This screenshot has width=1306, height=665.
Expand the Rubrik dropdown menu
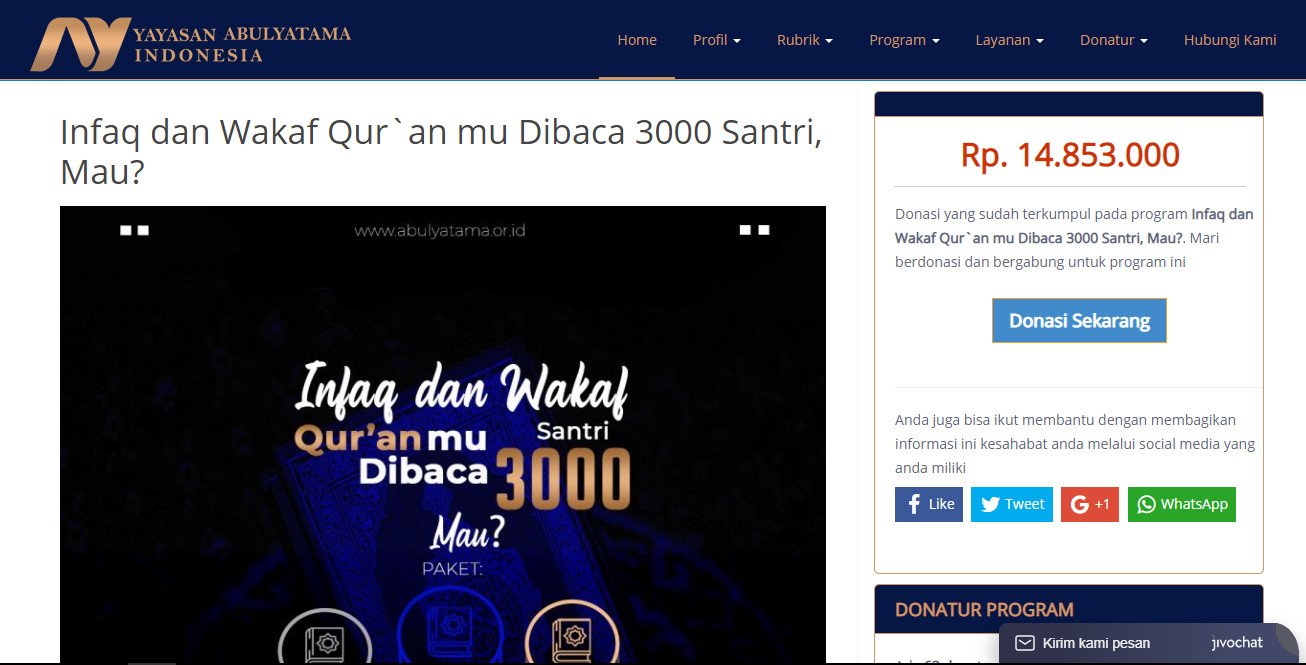pos(805,40)
